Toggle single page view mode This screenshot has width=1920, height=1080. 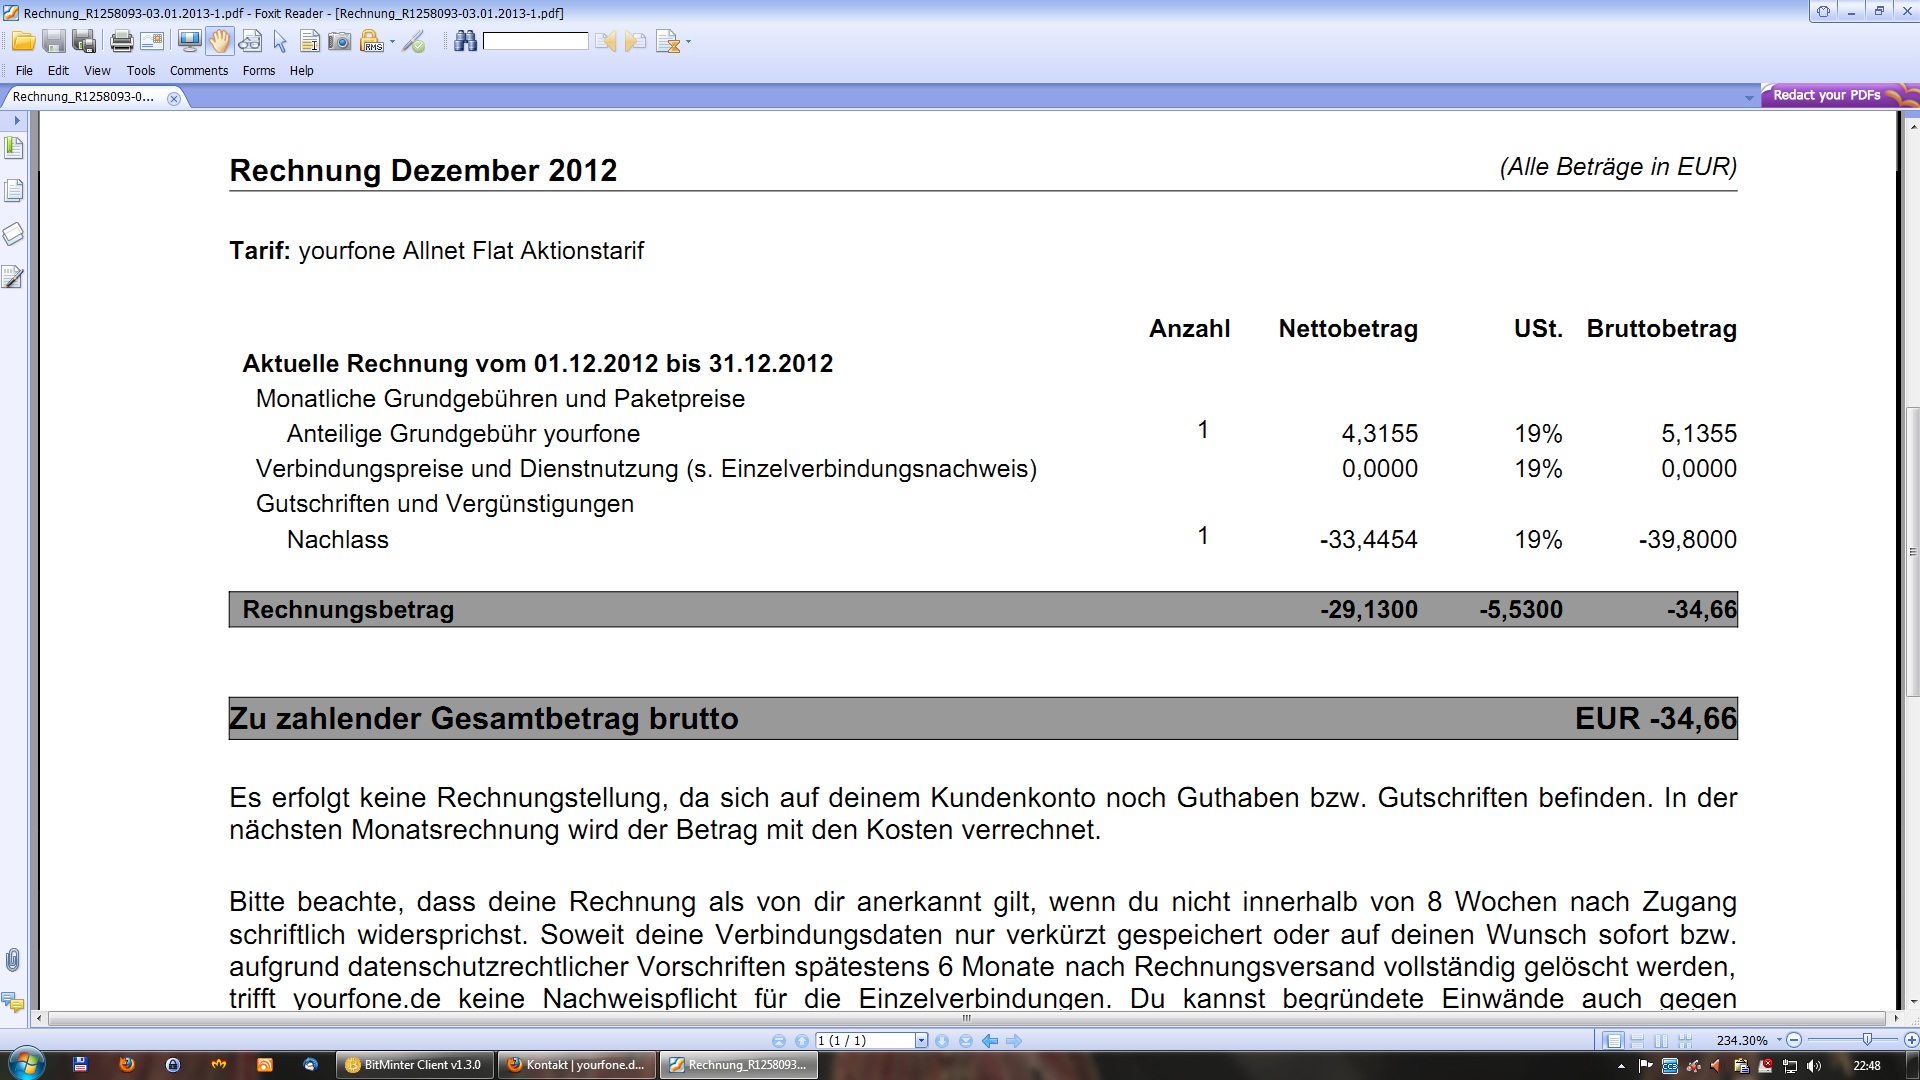[x=1613, y=1040]
